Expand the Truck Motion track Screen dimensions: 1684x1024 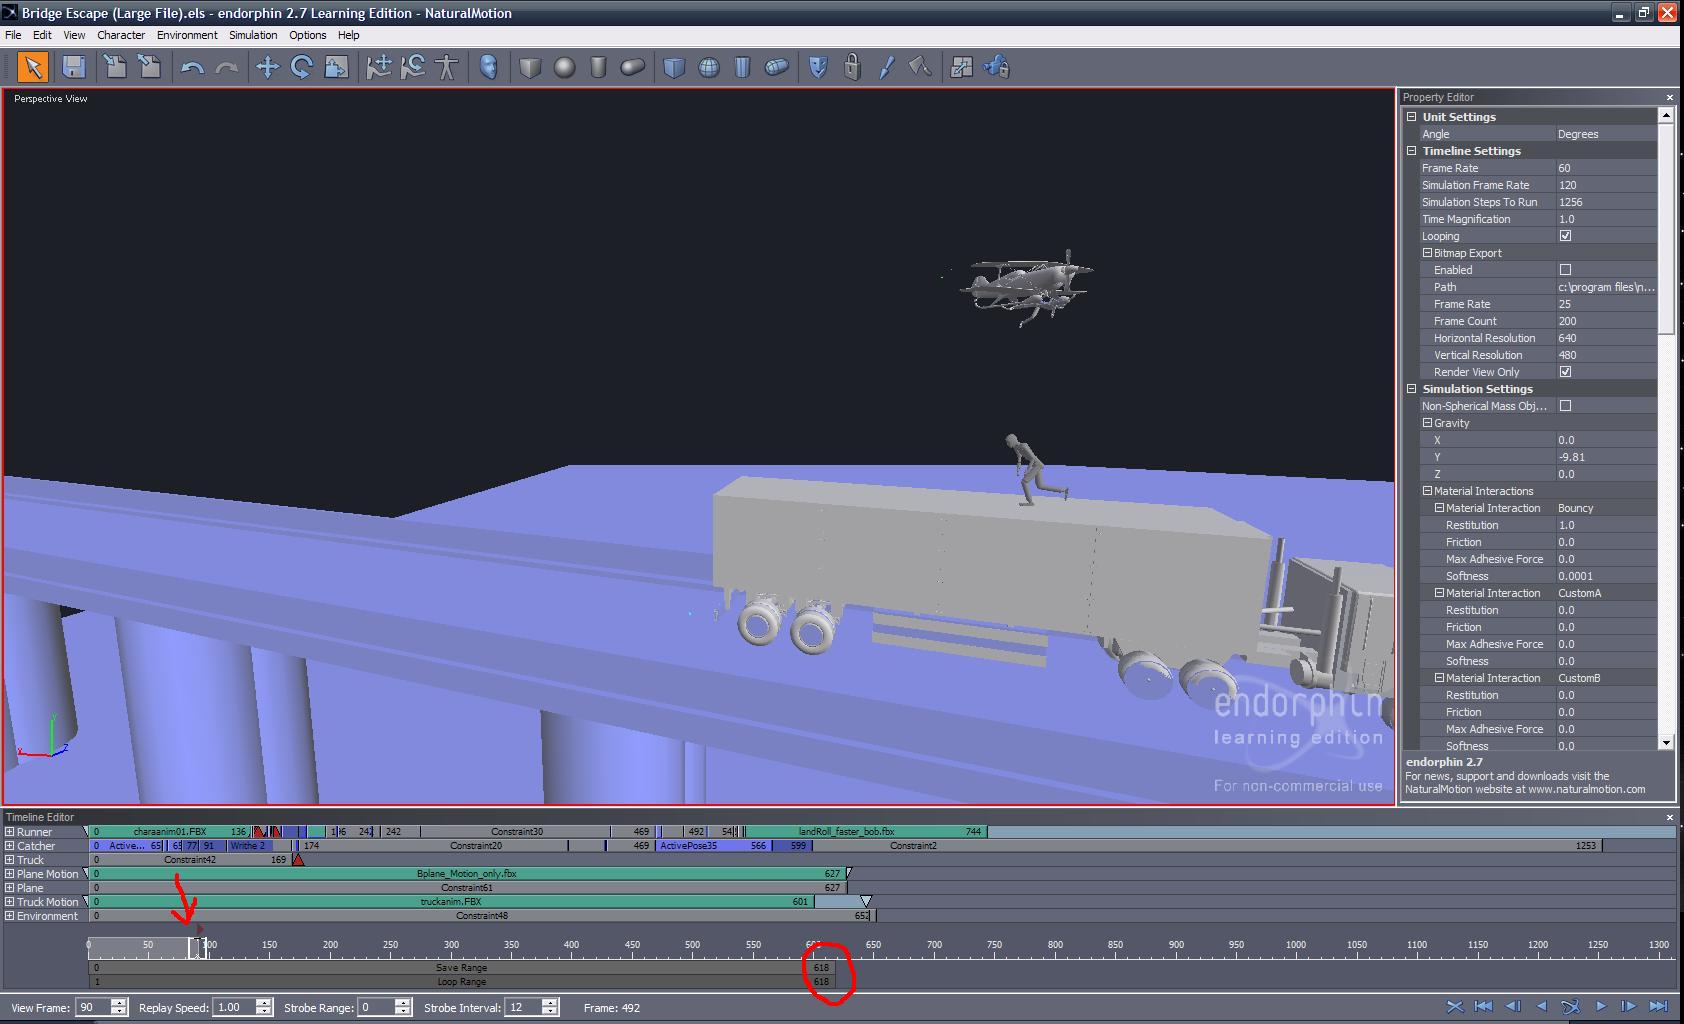pos(10,902)
